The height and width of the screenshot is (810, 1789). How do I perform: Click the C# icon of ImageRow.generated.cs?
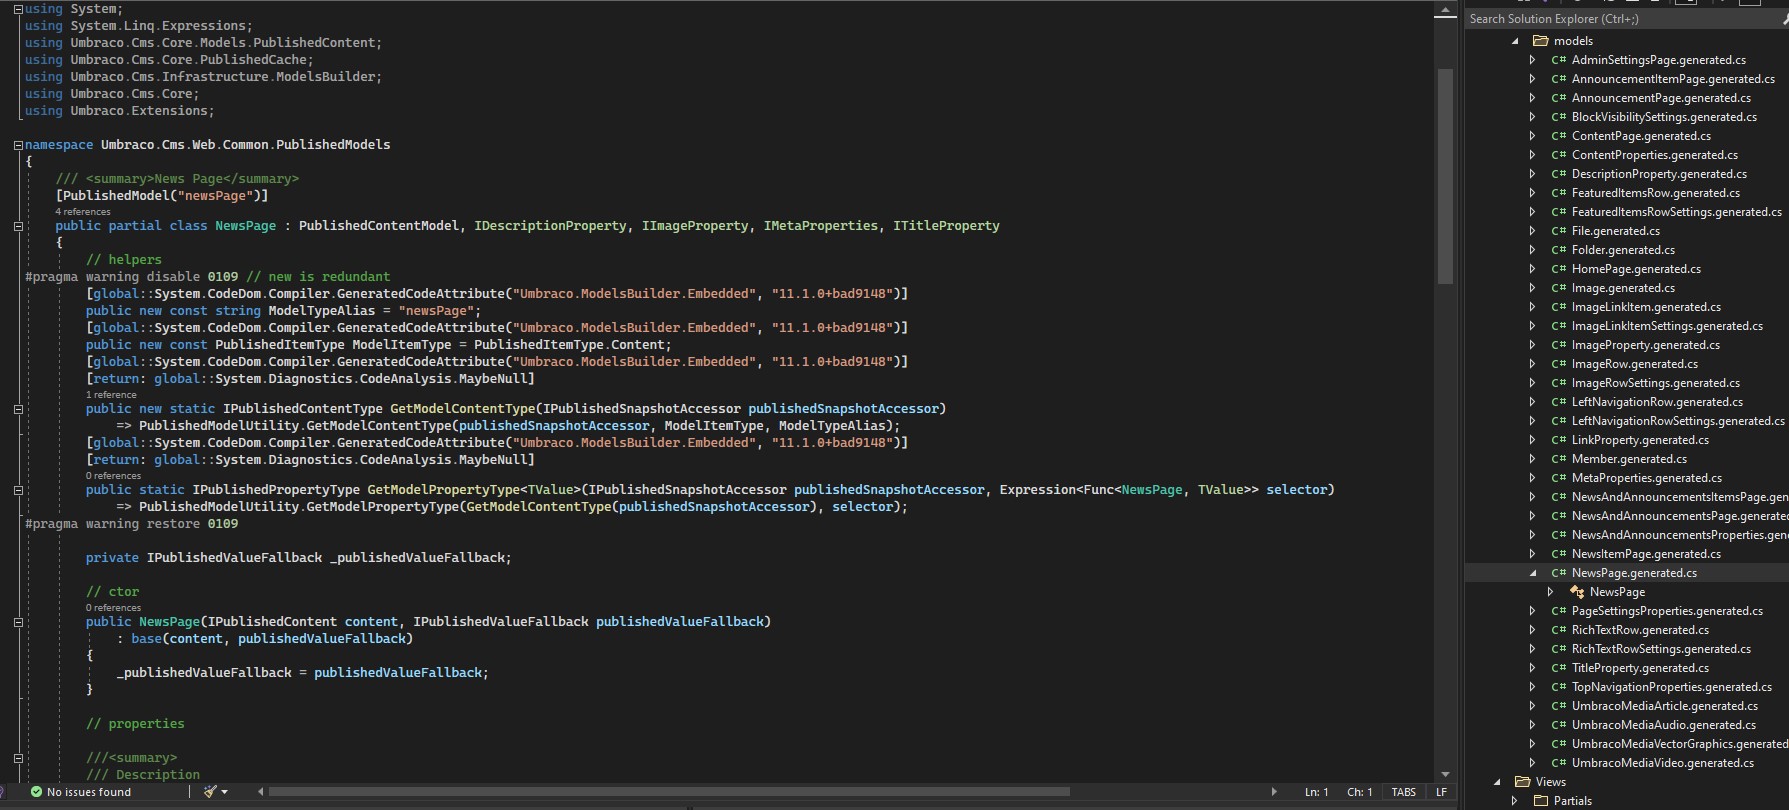pyautogui.click(x=1558, y=364)
